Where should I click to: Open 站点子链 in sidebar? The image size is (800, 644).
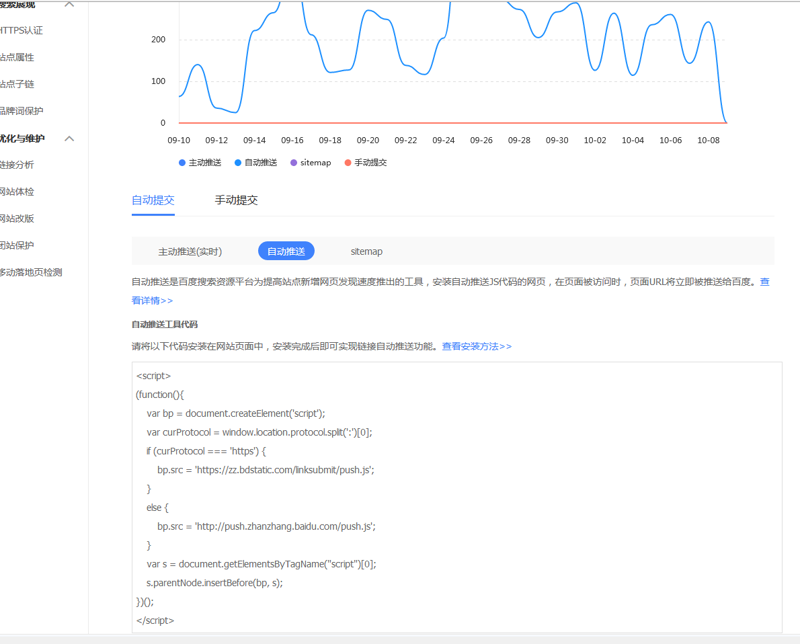[16, 84]
